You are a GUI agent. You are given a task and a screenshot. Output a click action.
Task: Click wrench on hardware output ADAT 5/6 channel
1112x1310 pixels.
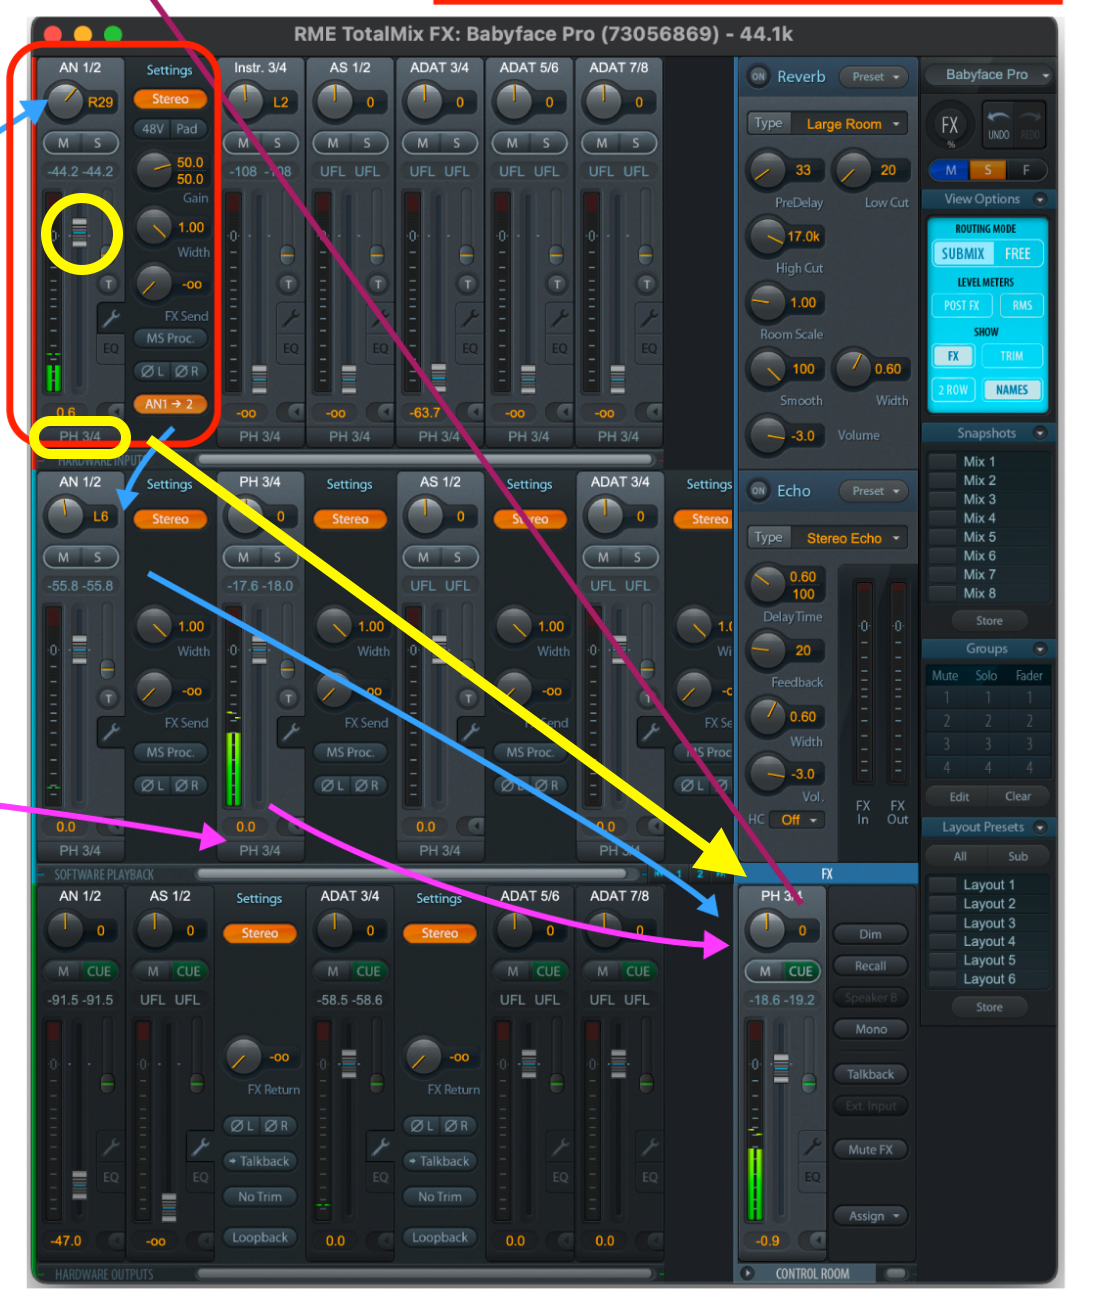click(x=560, y=1146)
